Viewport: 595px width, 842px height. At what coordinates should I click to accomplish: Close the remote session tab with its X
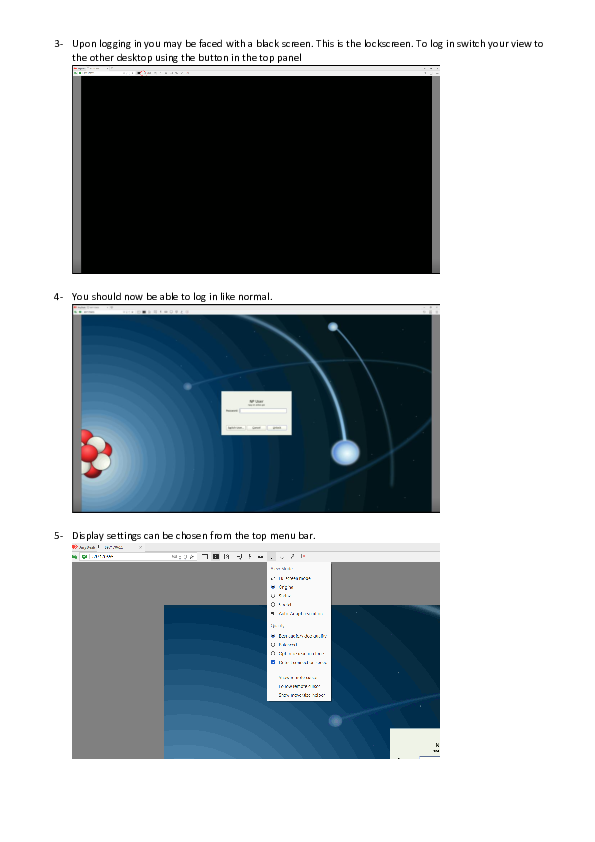(x=141, y=547)
